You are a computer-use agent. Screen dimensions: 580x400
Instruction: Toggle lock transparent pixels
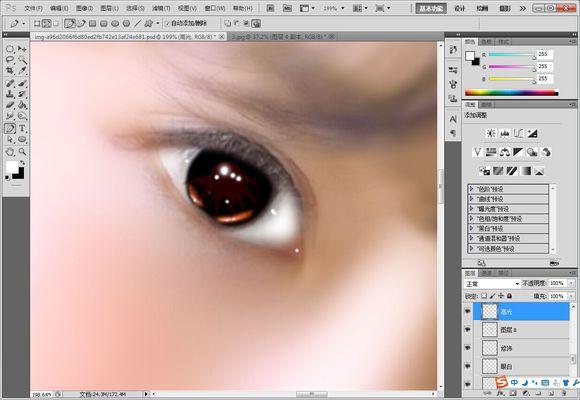click(484, 296)
